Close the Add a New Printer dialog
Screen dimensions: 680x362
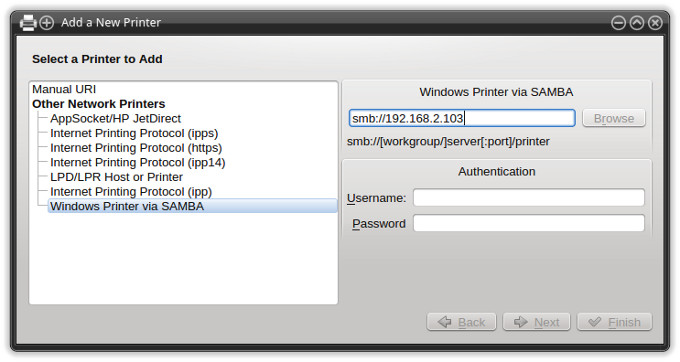[655, 23]
